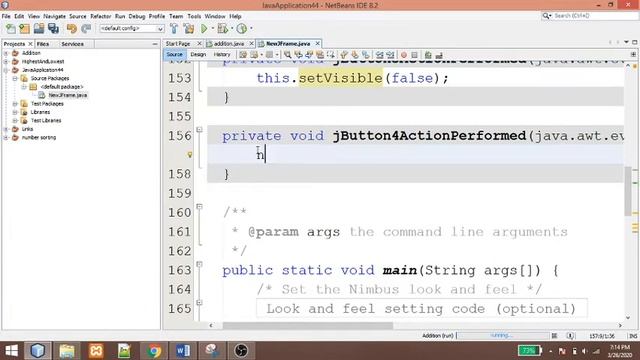This screenshot has height=360, width=640.
Task: Click the Stop Macro Recording square icon
Action: point(414,55)
